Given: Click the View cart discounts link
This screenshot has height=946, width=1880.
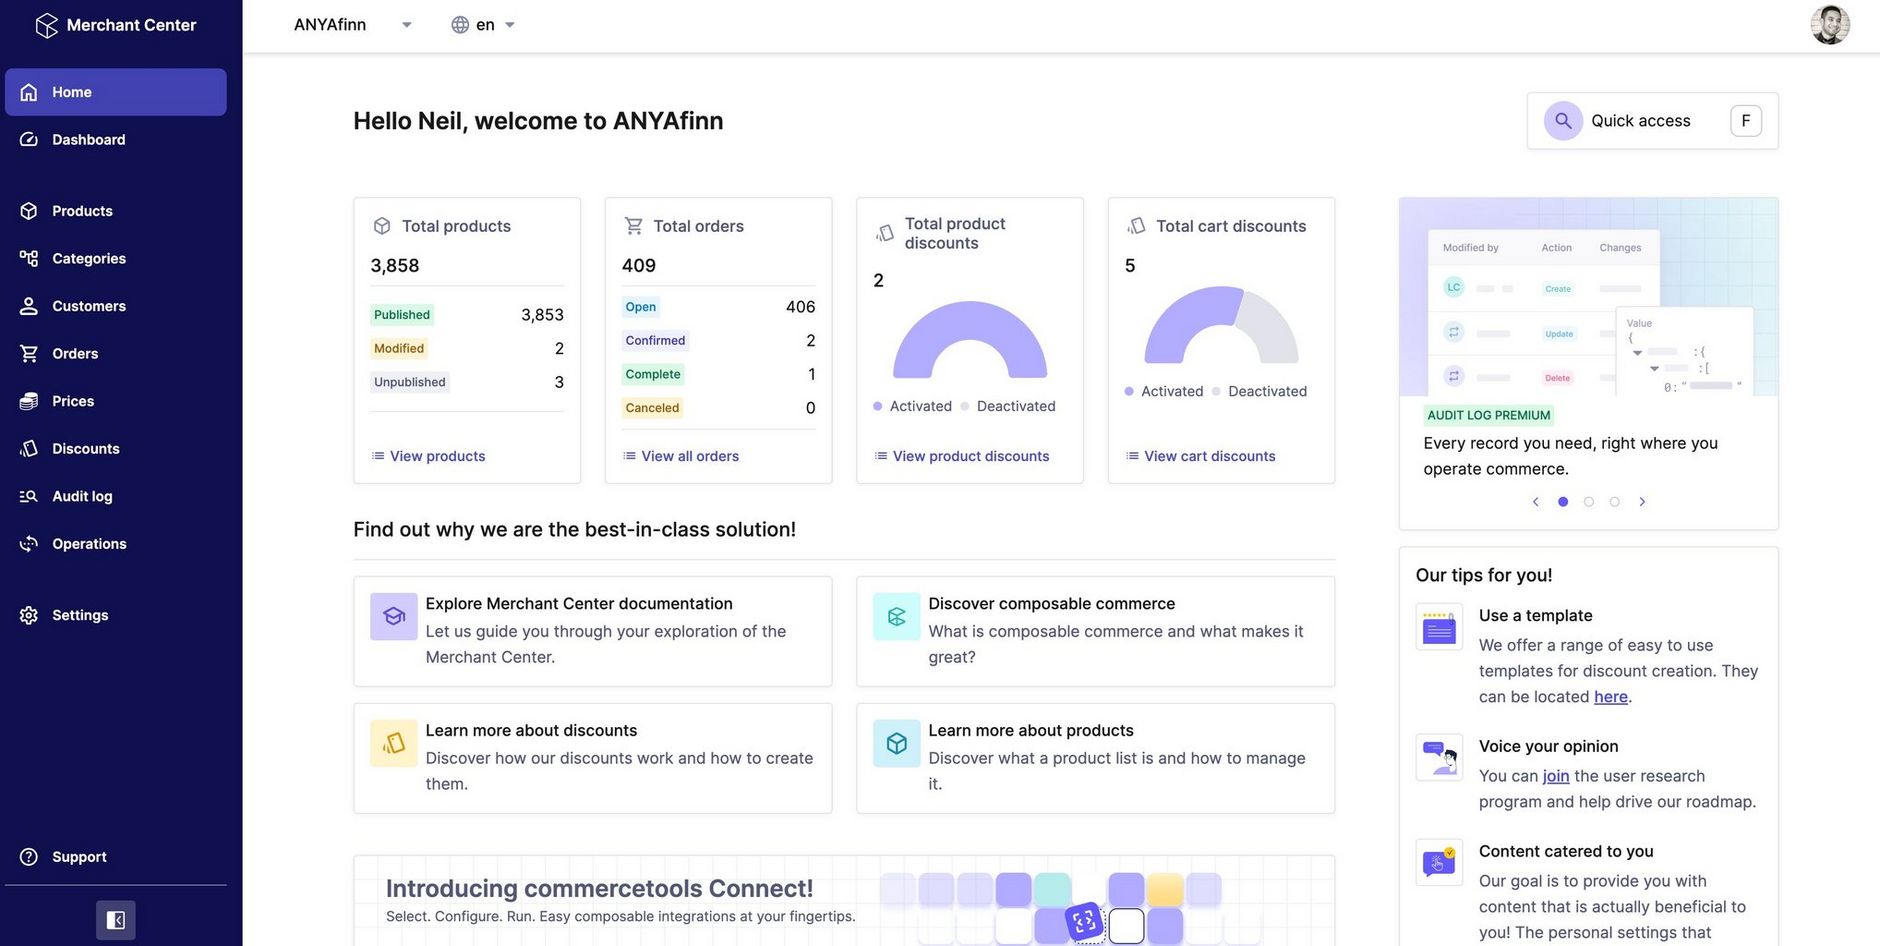Looking at the screenshot, I should click(x=1200, y=456).
